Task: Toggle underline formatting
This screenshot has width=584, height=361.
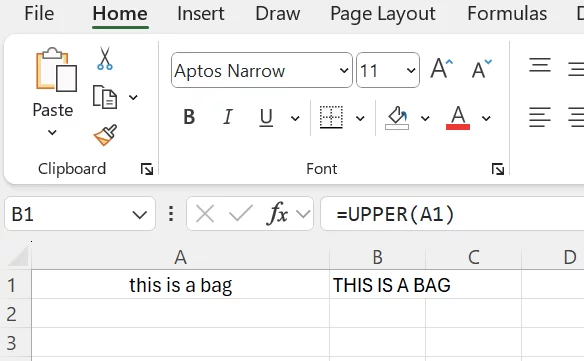Action: [x=266, y=118]
